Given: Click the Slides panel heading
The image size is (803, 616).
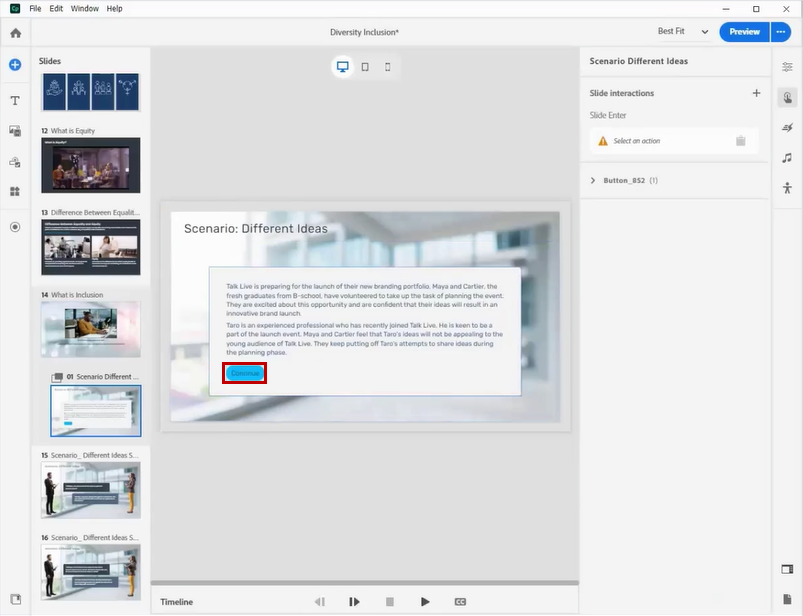Looking at the screenshot, I should coord(50,61).
